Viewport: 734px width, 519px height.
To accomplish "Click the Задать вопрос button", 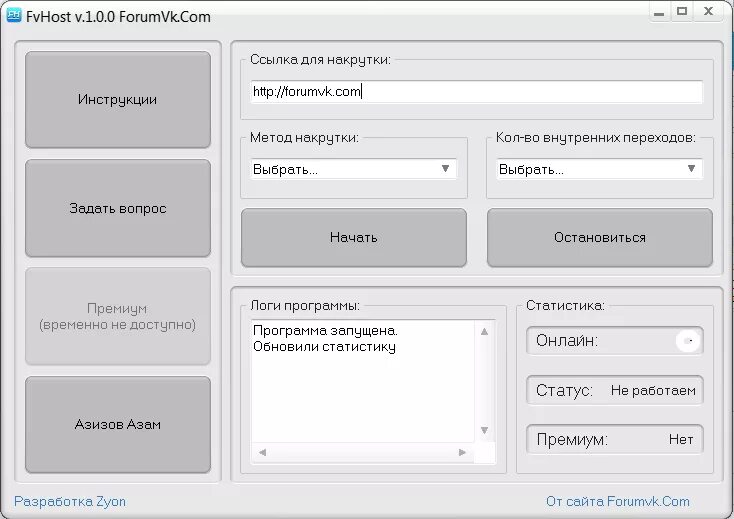I will coord(117,208).
